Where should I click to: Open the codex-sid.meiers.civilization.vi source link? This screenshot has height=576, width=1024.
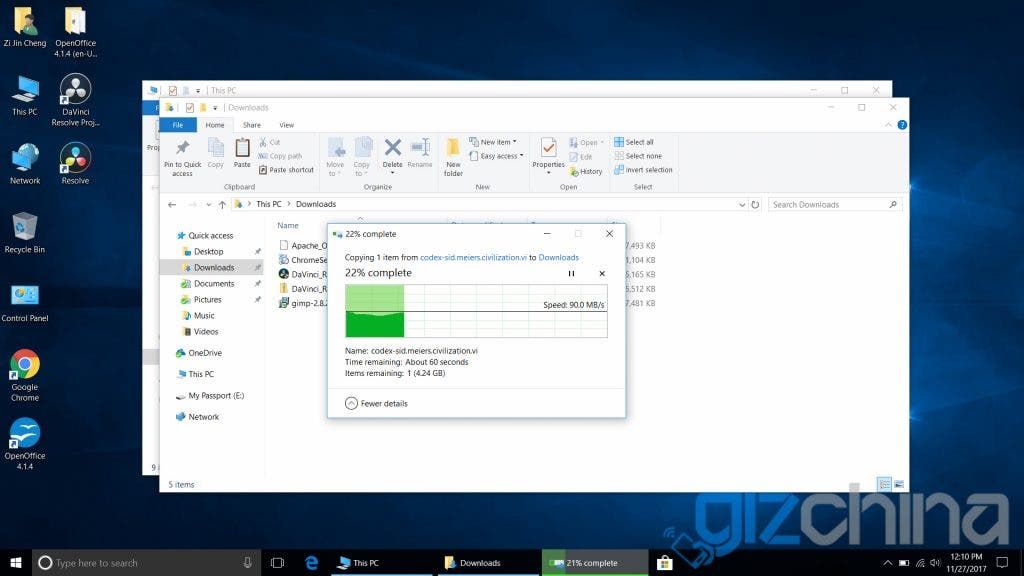(x=473, y=257)
